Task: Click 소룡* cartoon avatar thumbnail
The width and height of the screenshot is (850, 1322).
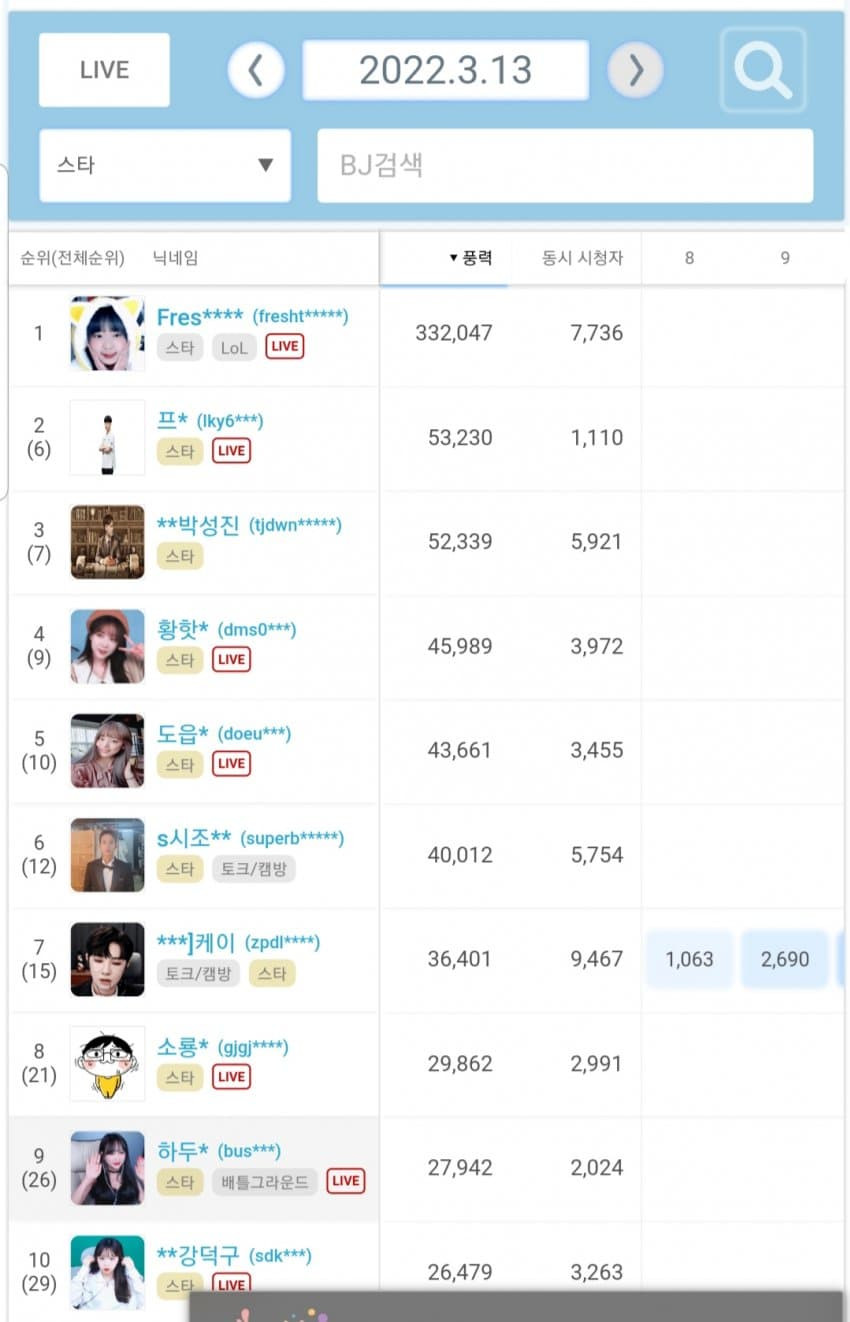Action: [107, 1064]
